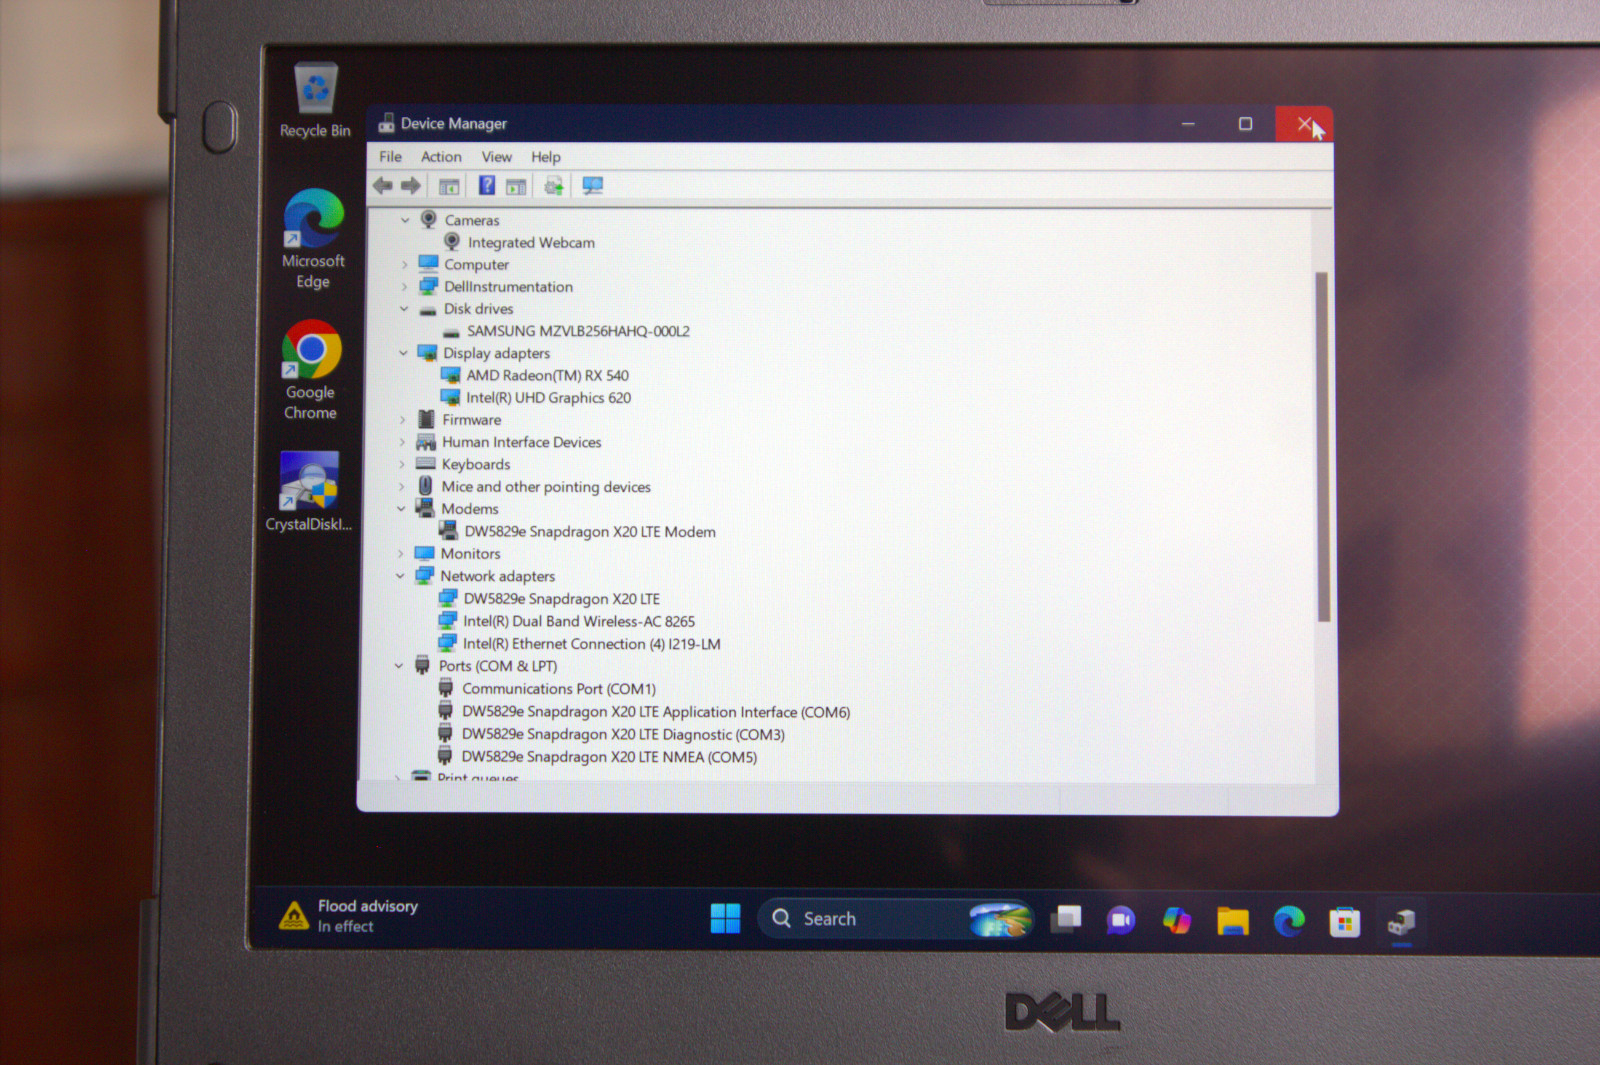1600x1065 pixels.
Task: Expand Mice and other pointing devices
Action: point(402,487)
